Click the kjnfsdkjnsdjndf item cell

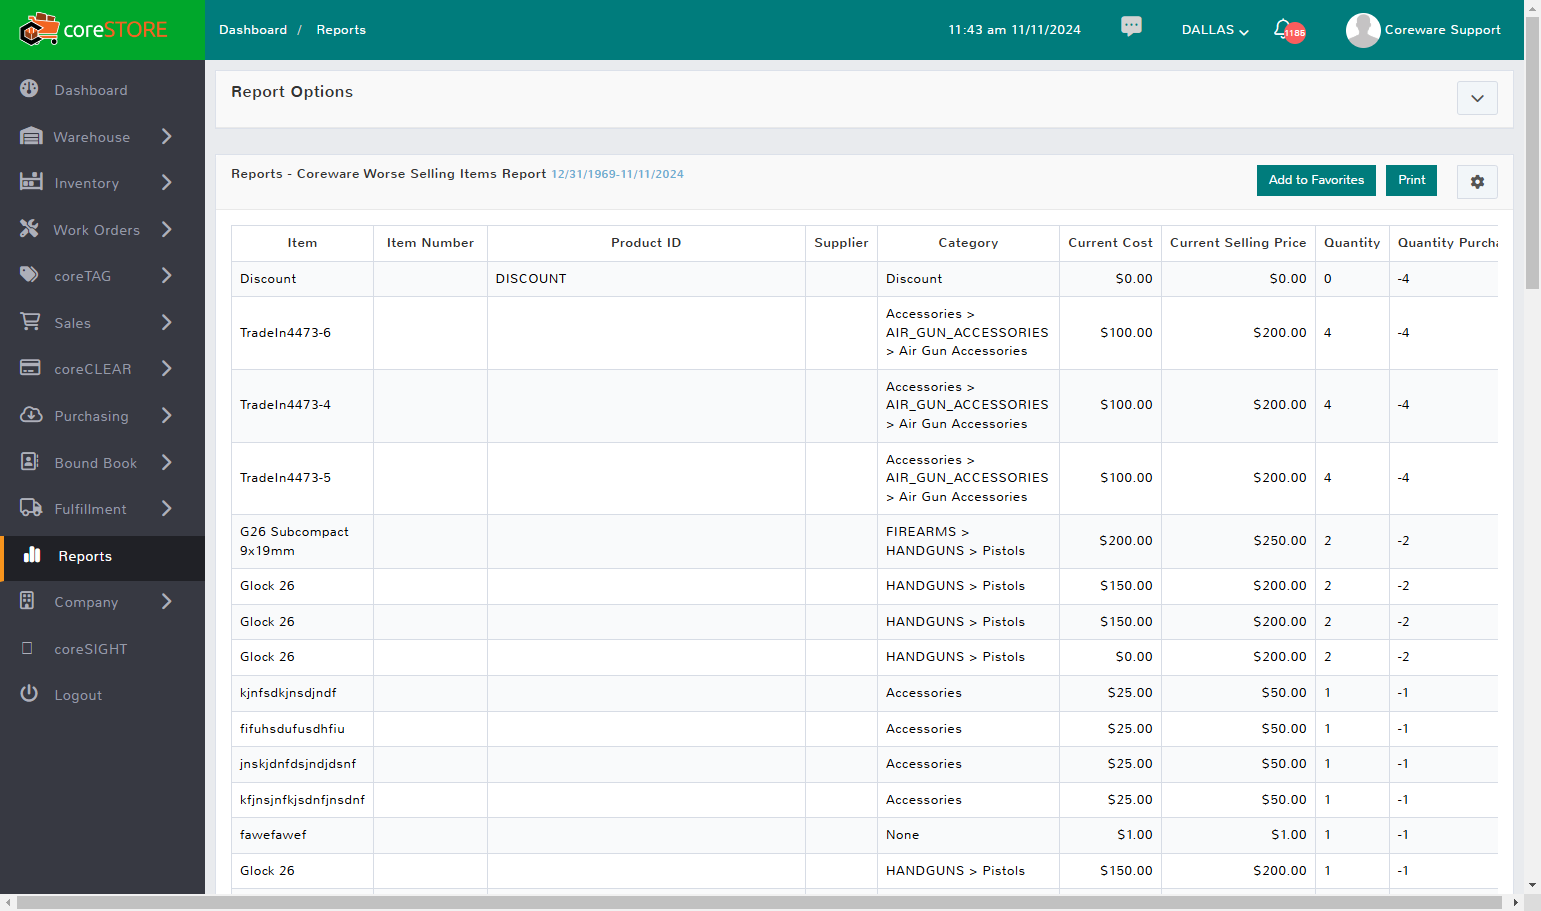click(302, 693)
